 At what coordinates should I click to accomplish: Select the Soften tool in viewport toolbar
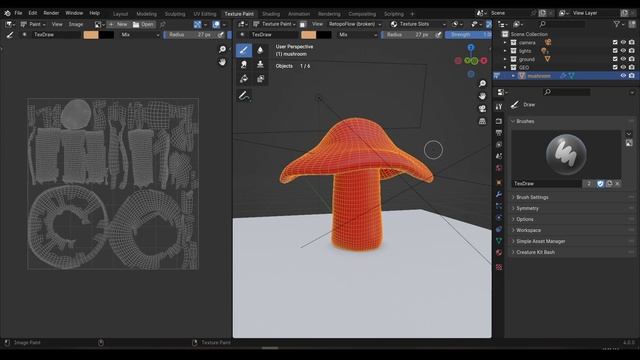coord(260,50)
